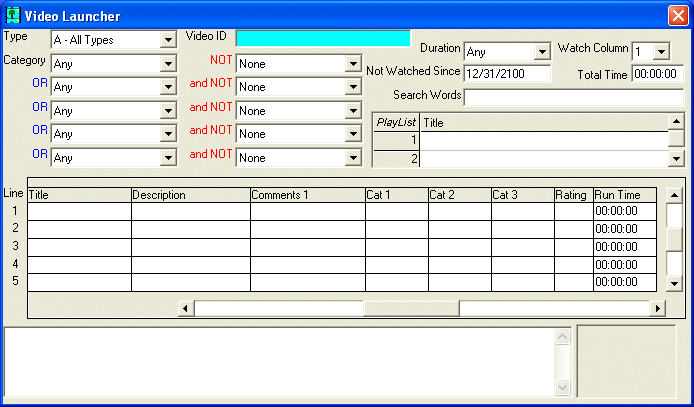Click the Not Watched Since date field

tap(507, 73)
